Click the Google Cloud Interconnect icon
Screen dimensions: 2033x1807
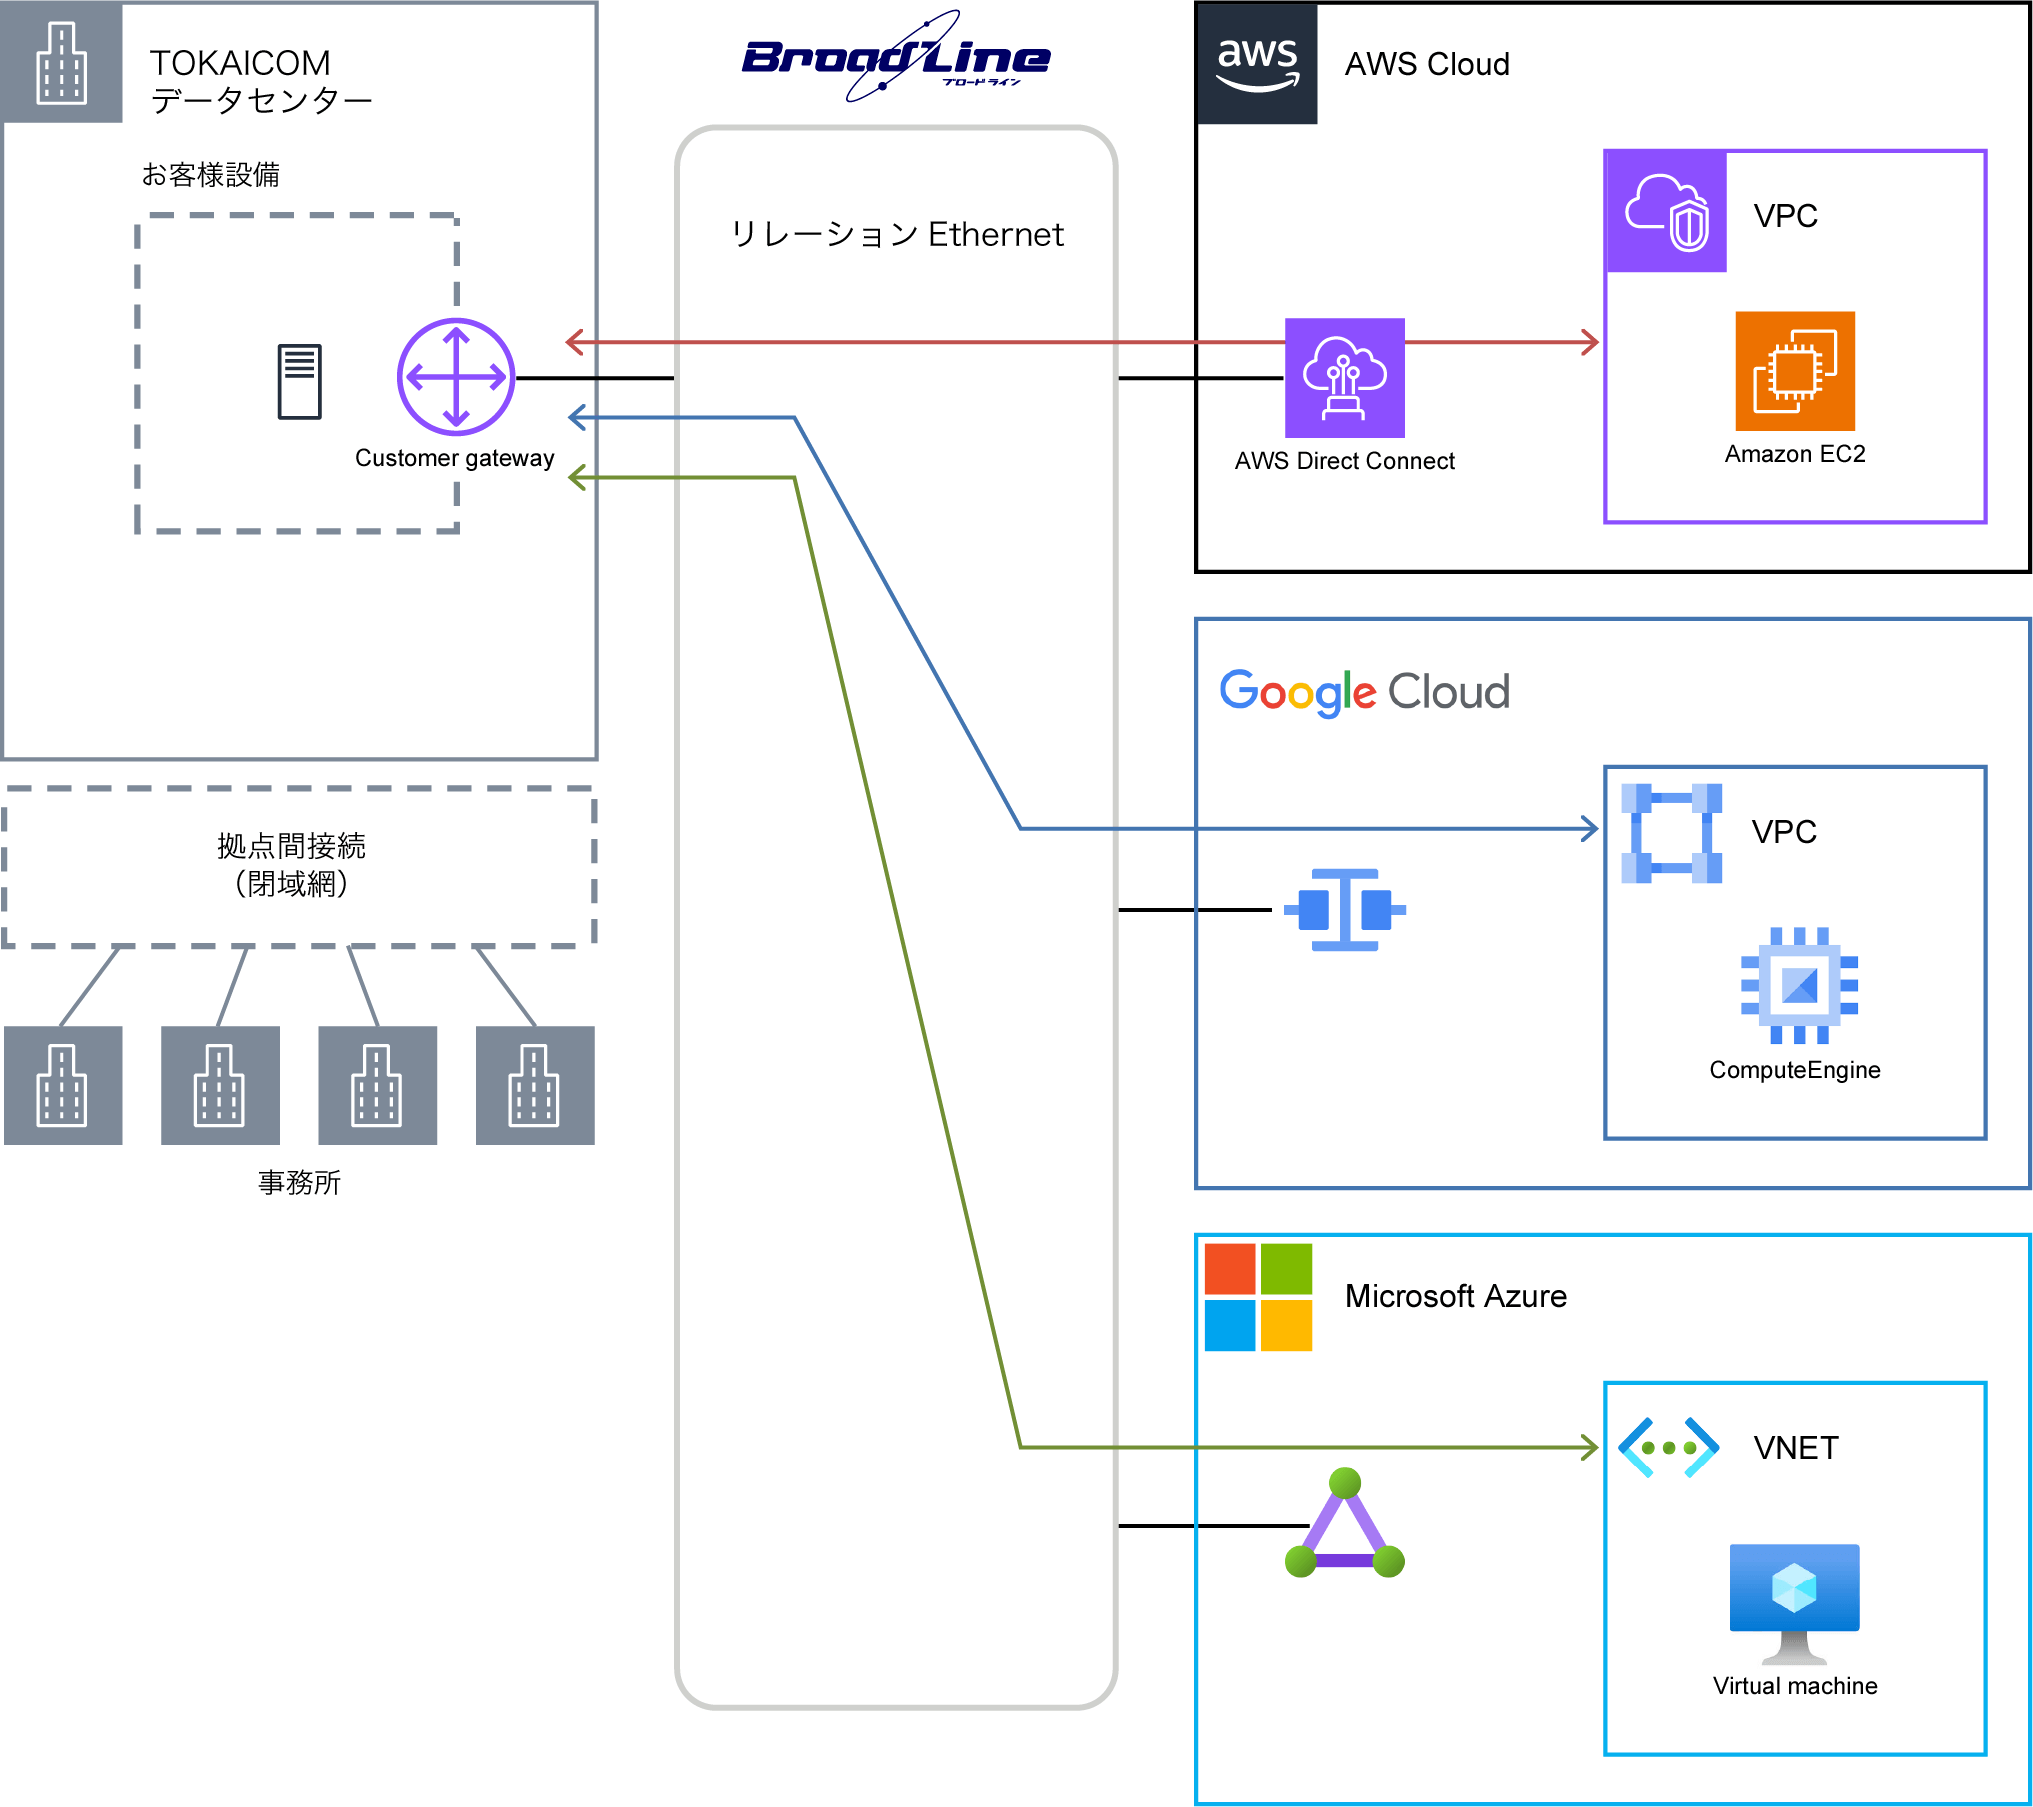click(x=1344, y=909)
